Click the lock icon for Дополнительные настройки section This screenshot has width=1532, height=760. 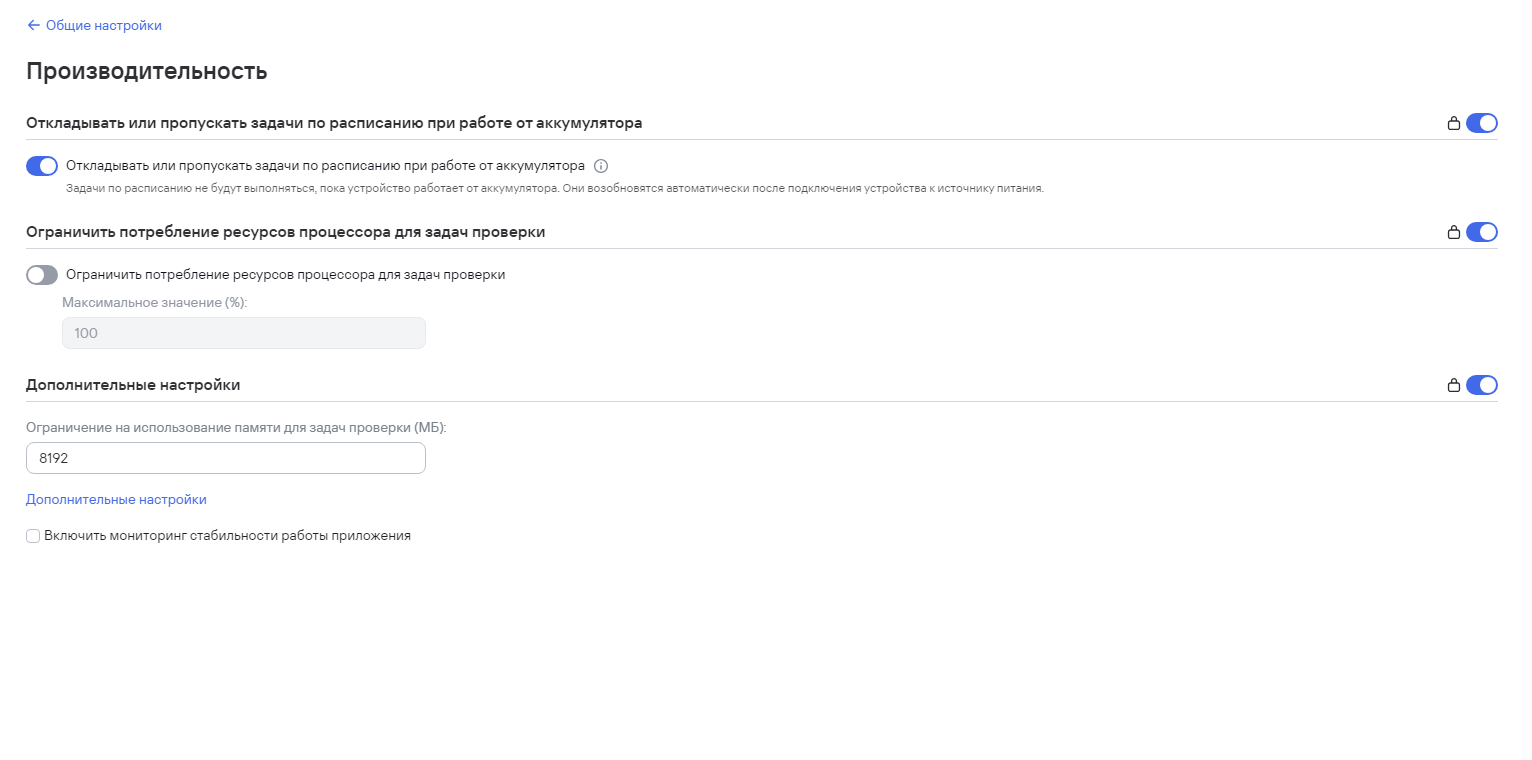click(x=1454, y=386)
